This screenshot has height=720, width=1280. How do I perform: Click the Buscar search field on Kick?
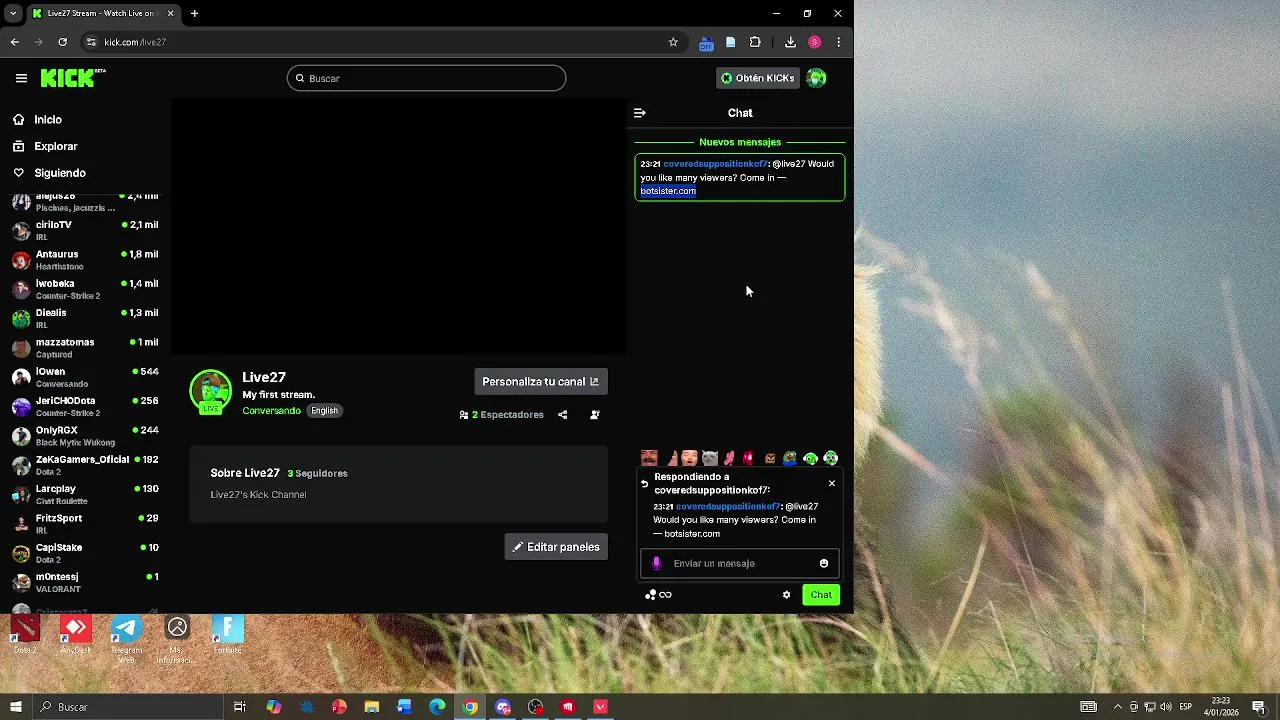426,78
